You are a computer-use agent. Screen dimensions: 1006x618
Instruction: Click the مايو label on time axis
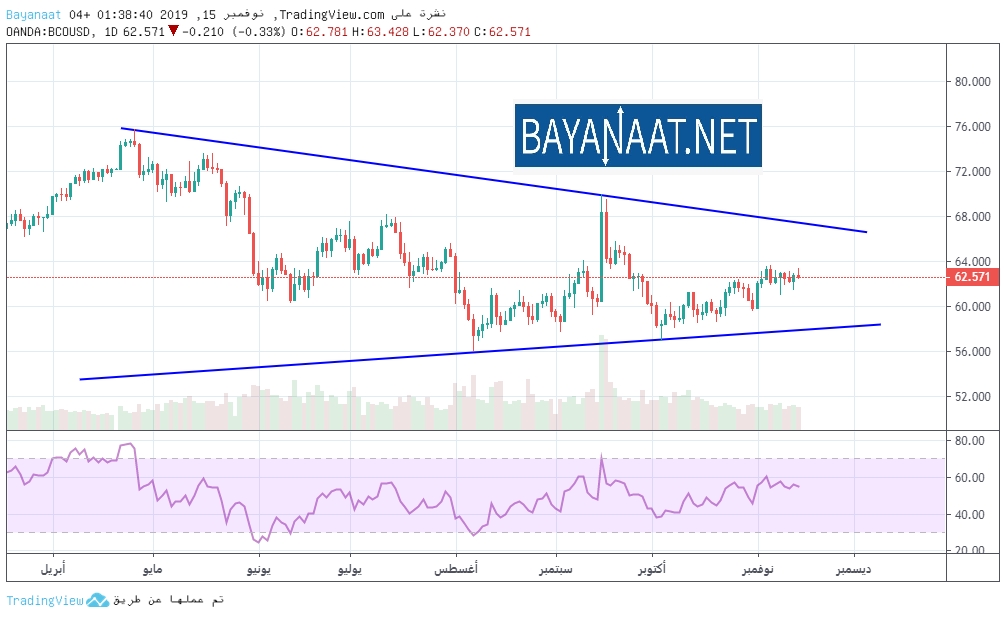coord(152,569)
